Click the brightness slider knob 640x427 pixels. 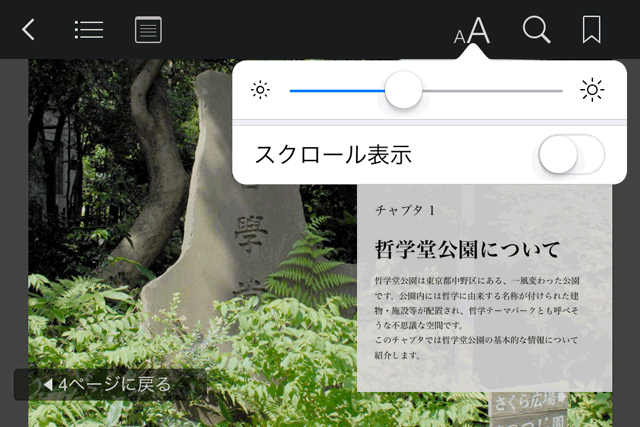(403, 90)
